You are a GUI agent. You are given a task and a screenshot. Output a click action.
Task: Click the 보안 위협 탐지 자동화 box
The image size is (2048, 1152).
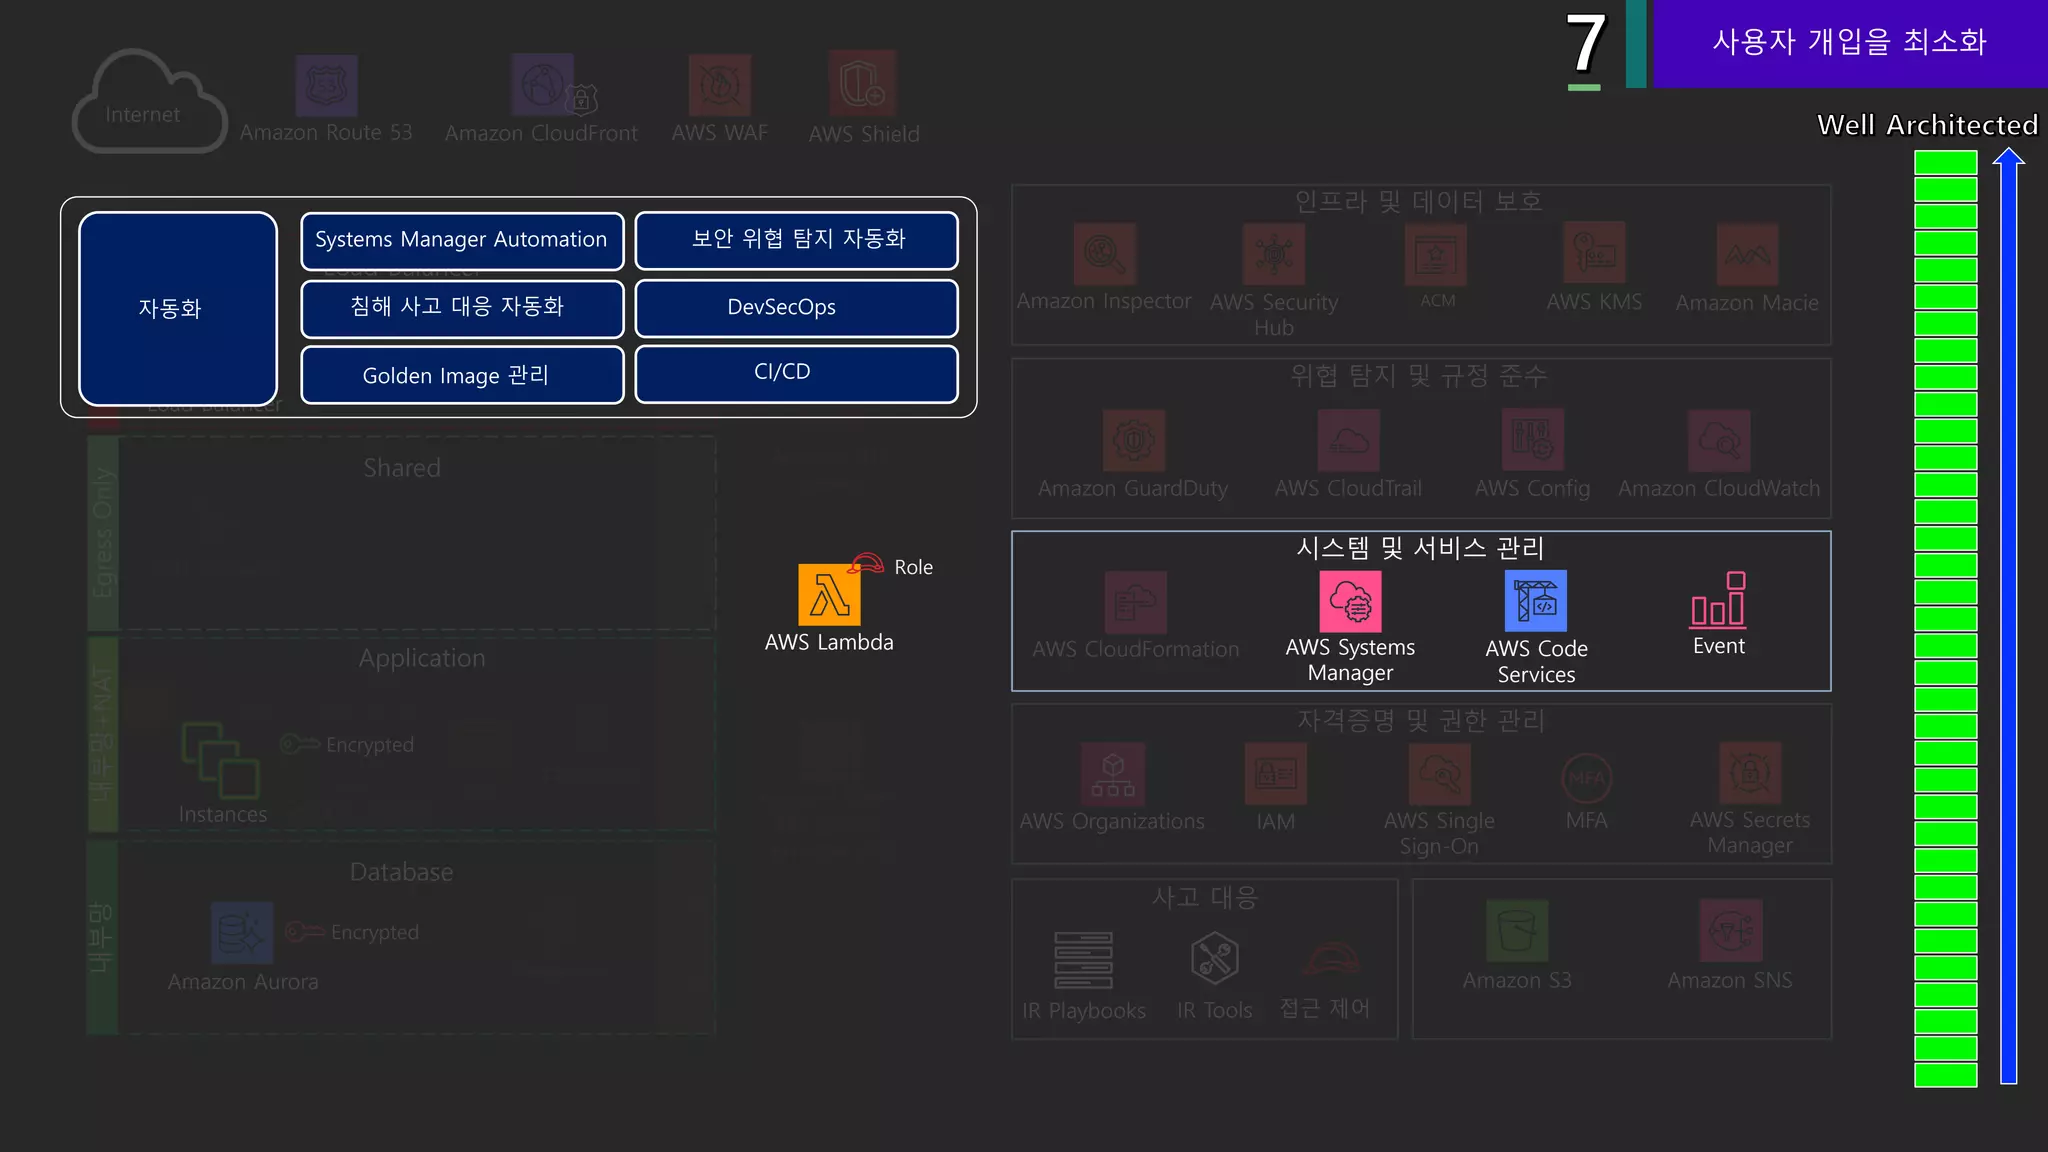796,240
